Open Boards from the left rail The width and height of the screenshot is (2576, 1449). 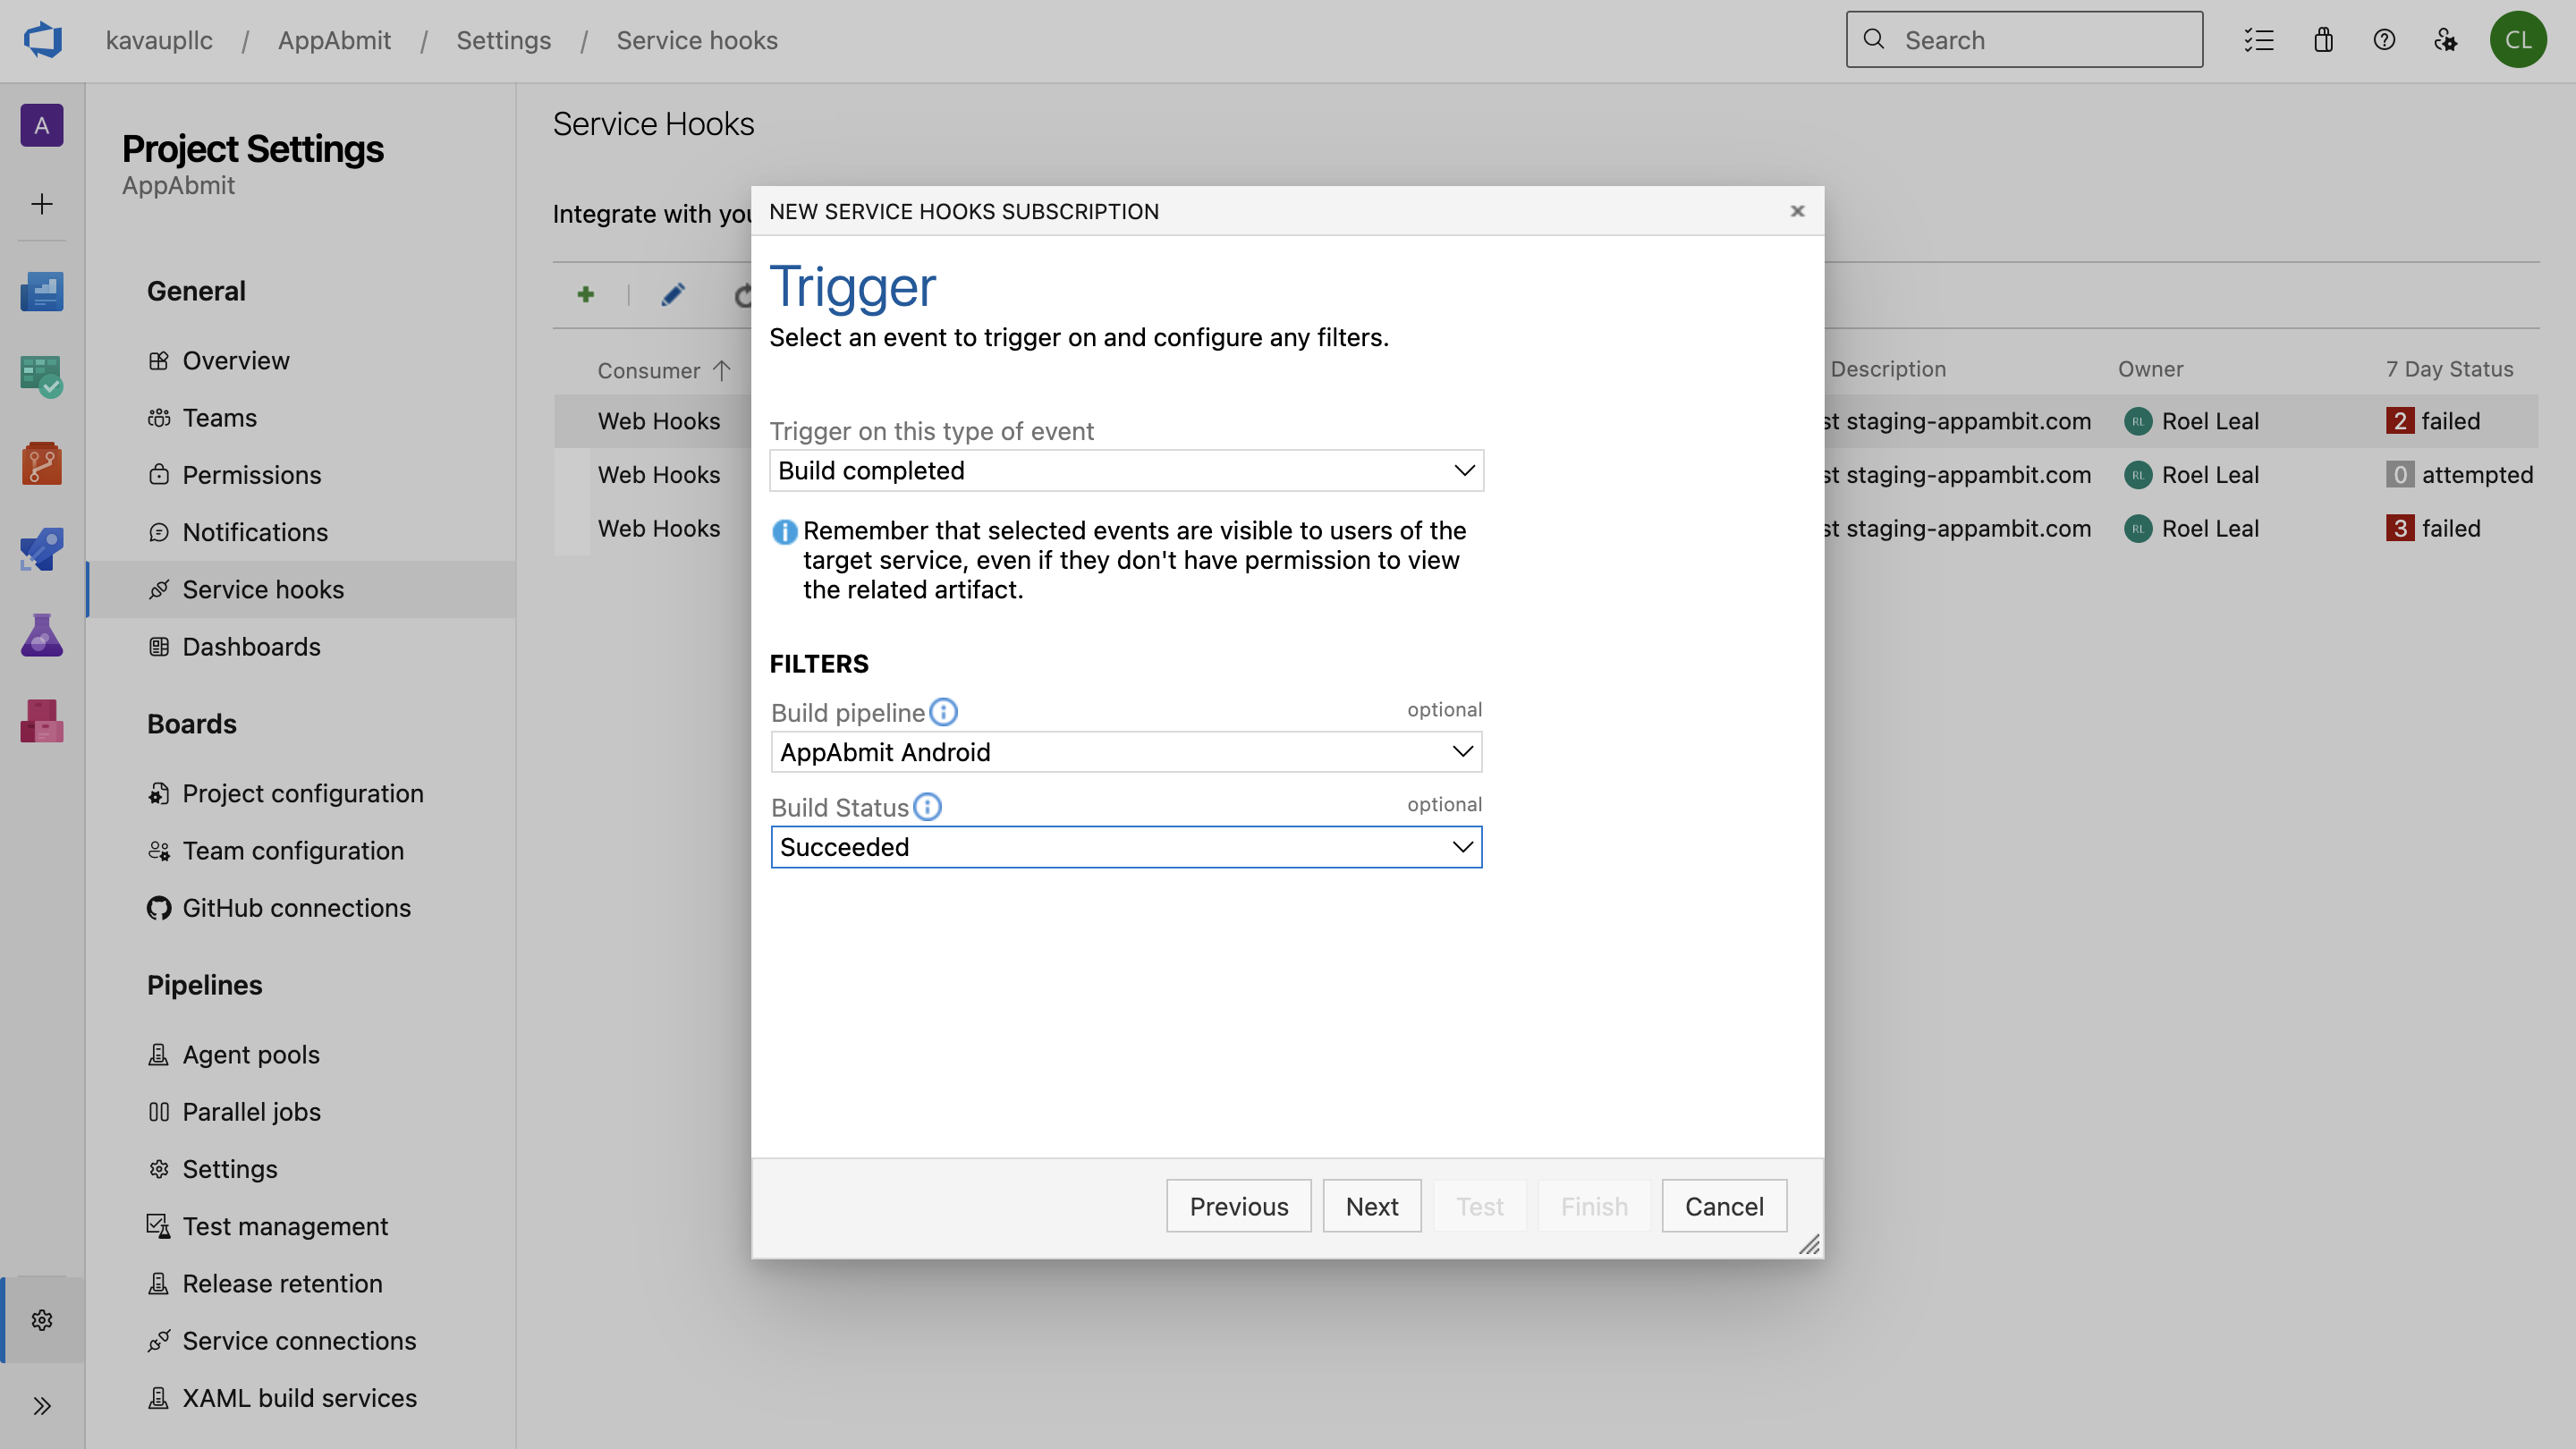[x=42, y=376]
